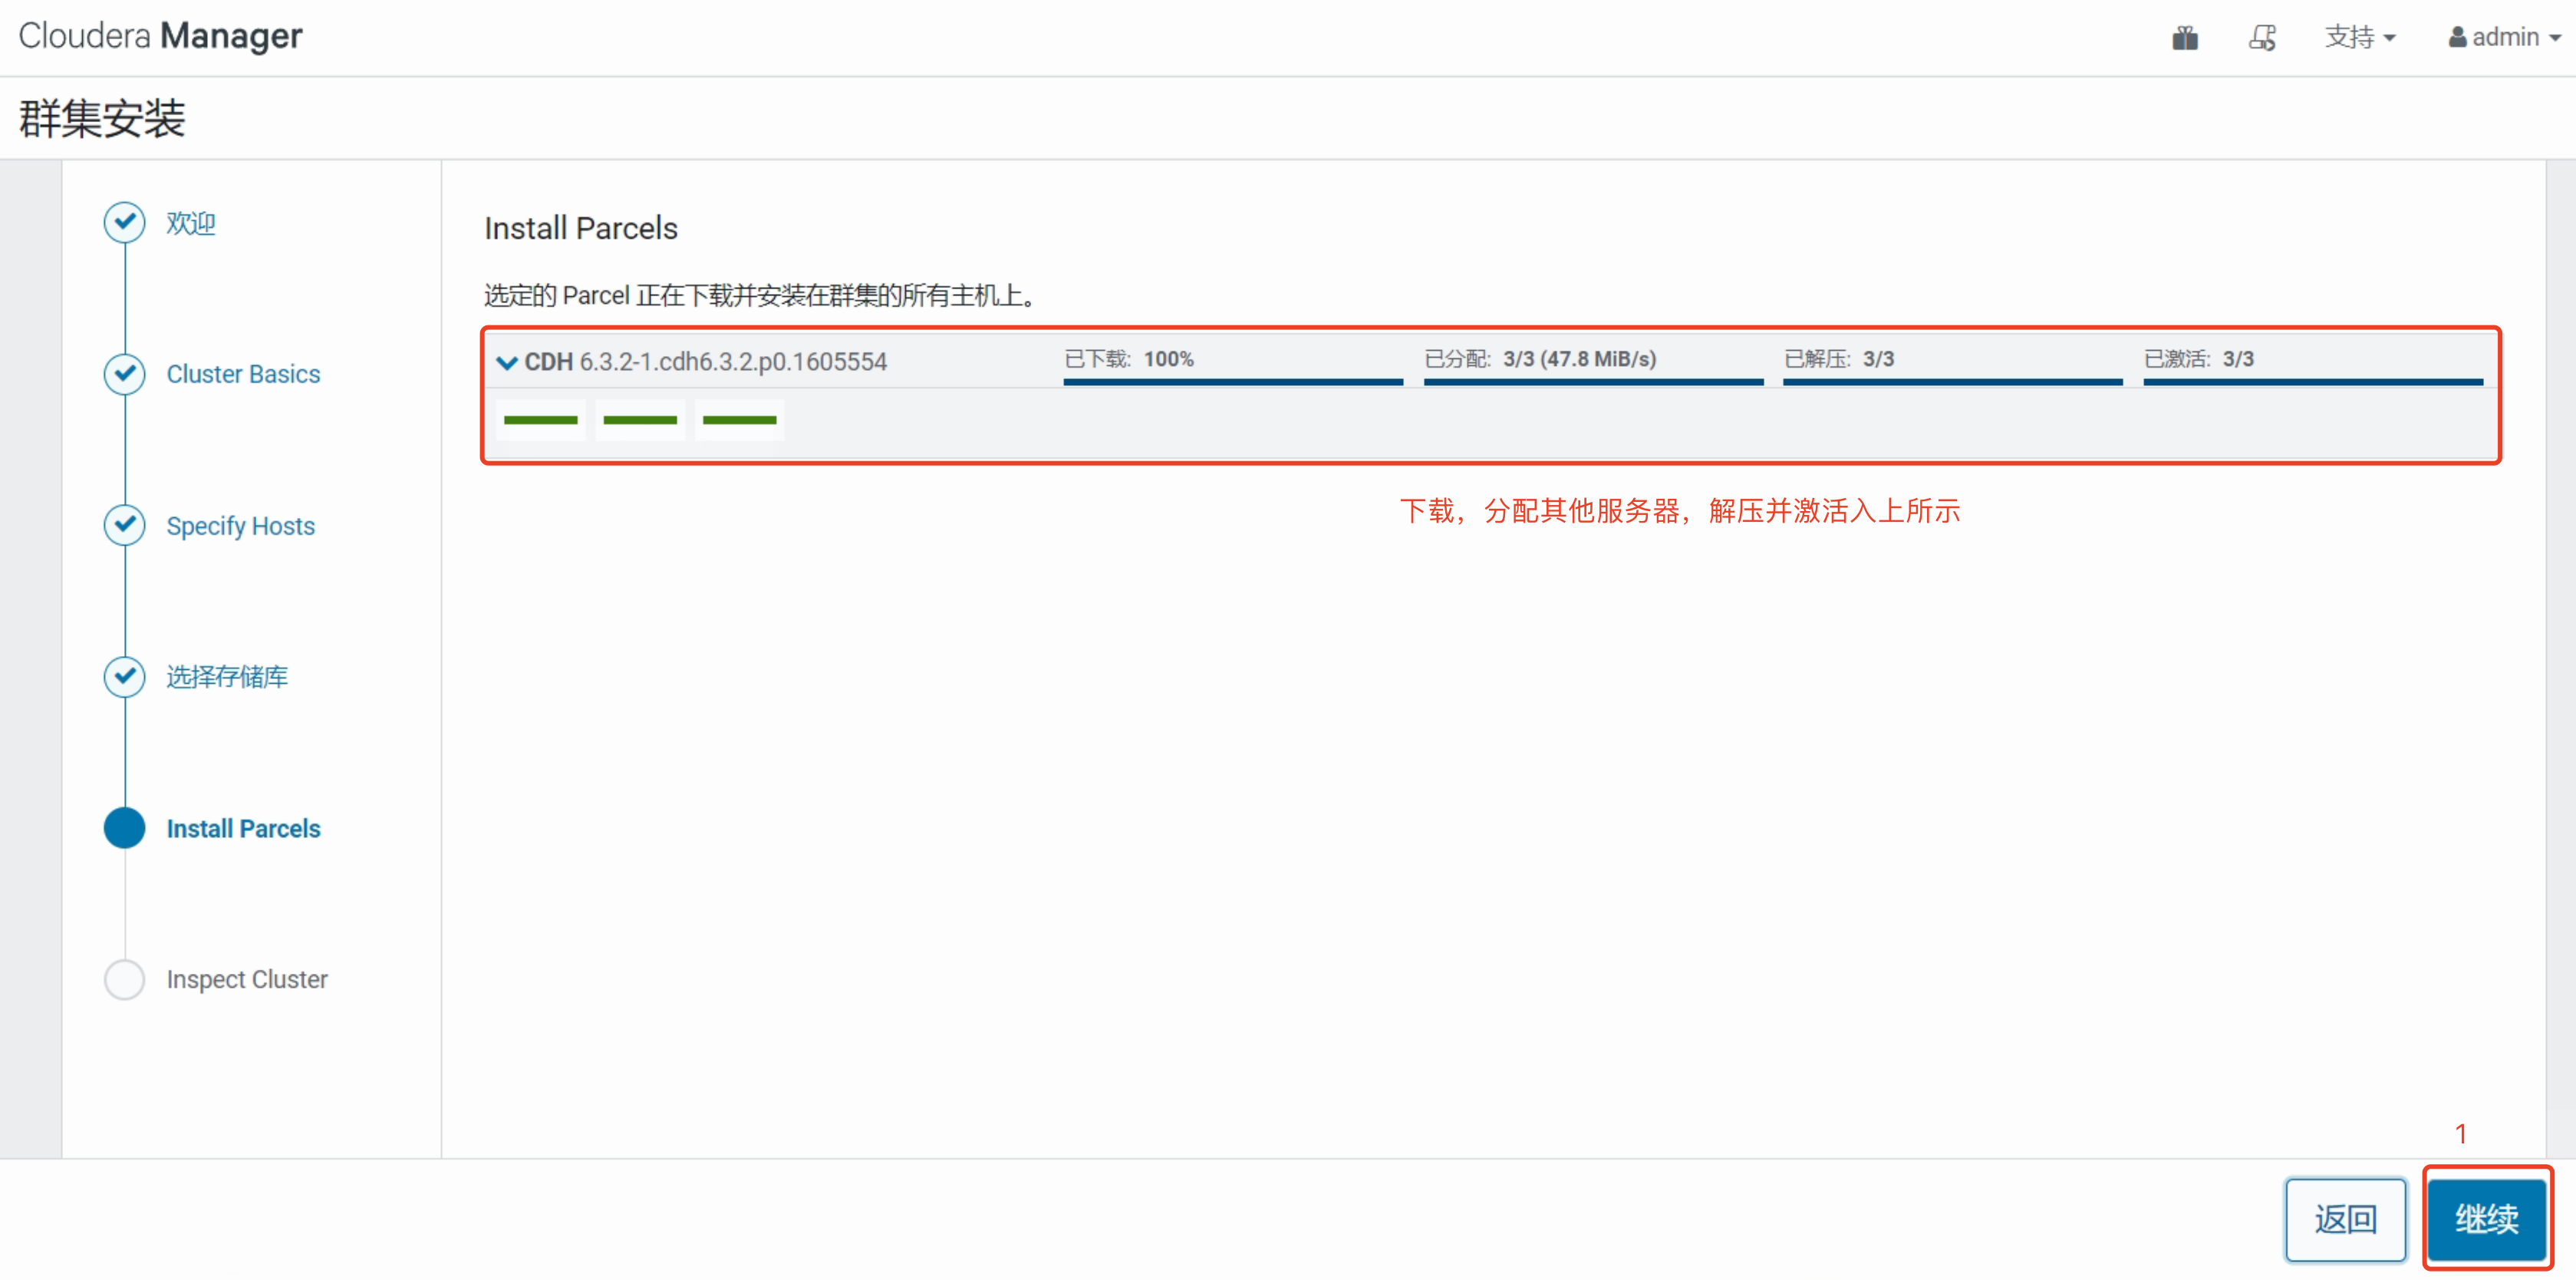Click the filled Install Parcels step circle
This screenshot has width=2576, height=1280.
point(124,828)
